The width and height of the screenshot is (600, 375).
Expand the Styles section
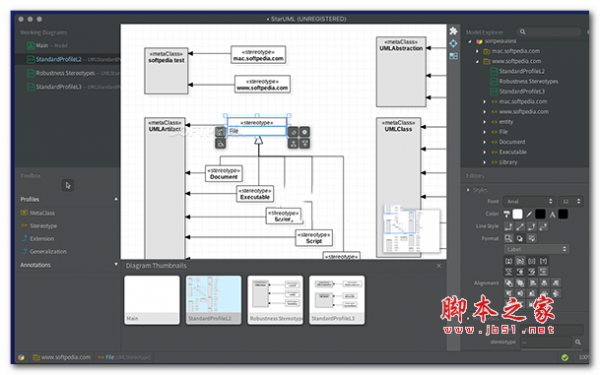tap(468, 190)
